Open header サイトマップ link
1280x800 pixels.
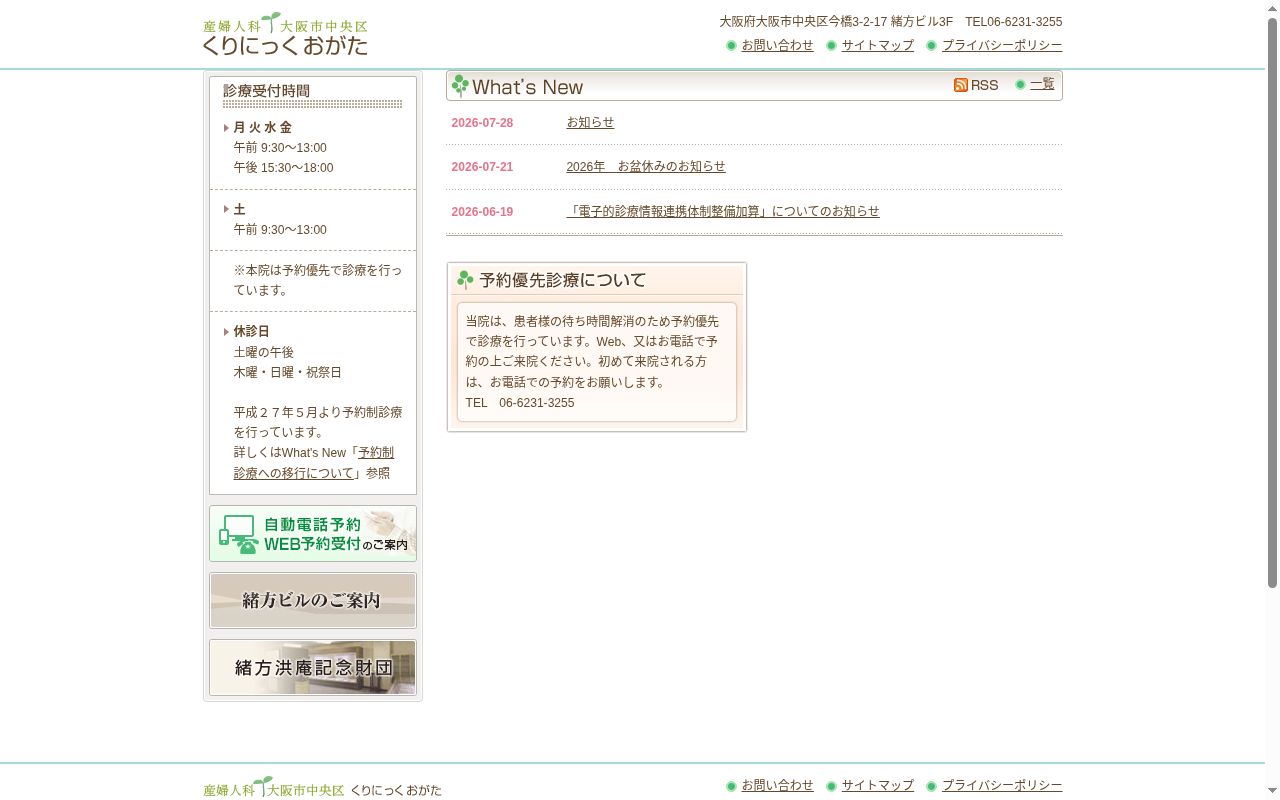(x=877, y=45)
